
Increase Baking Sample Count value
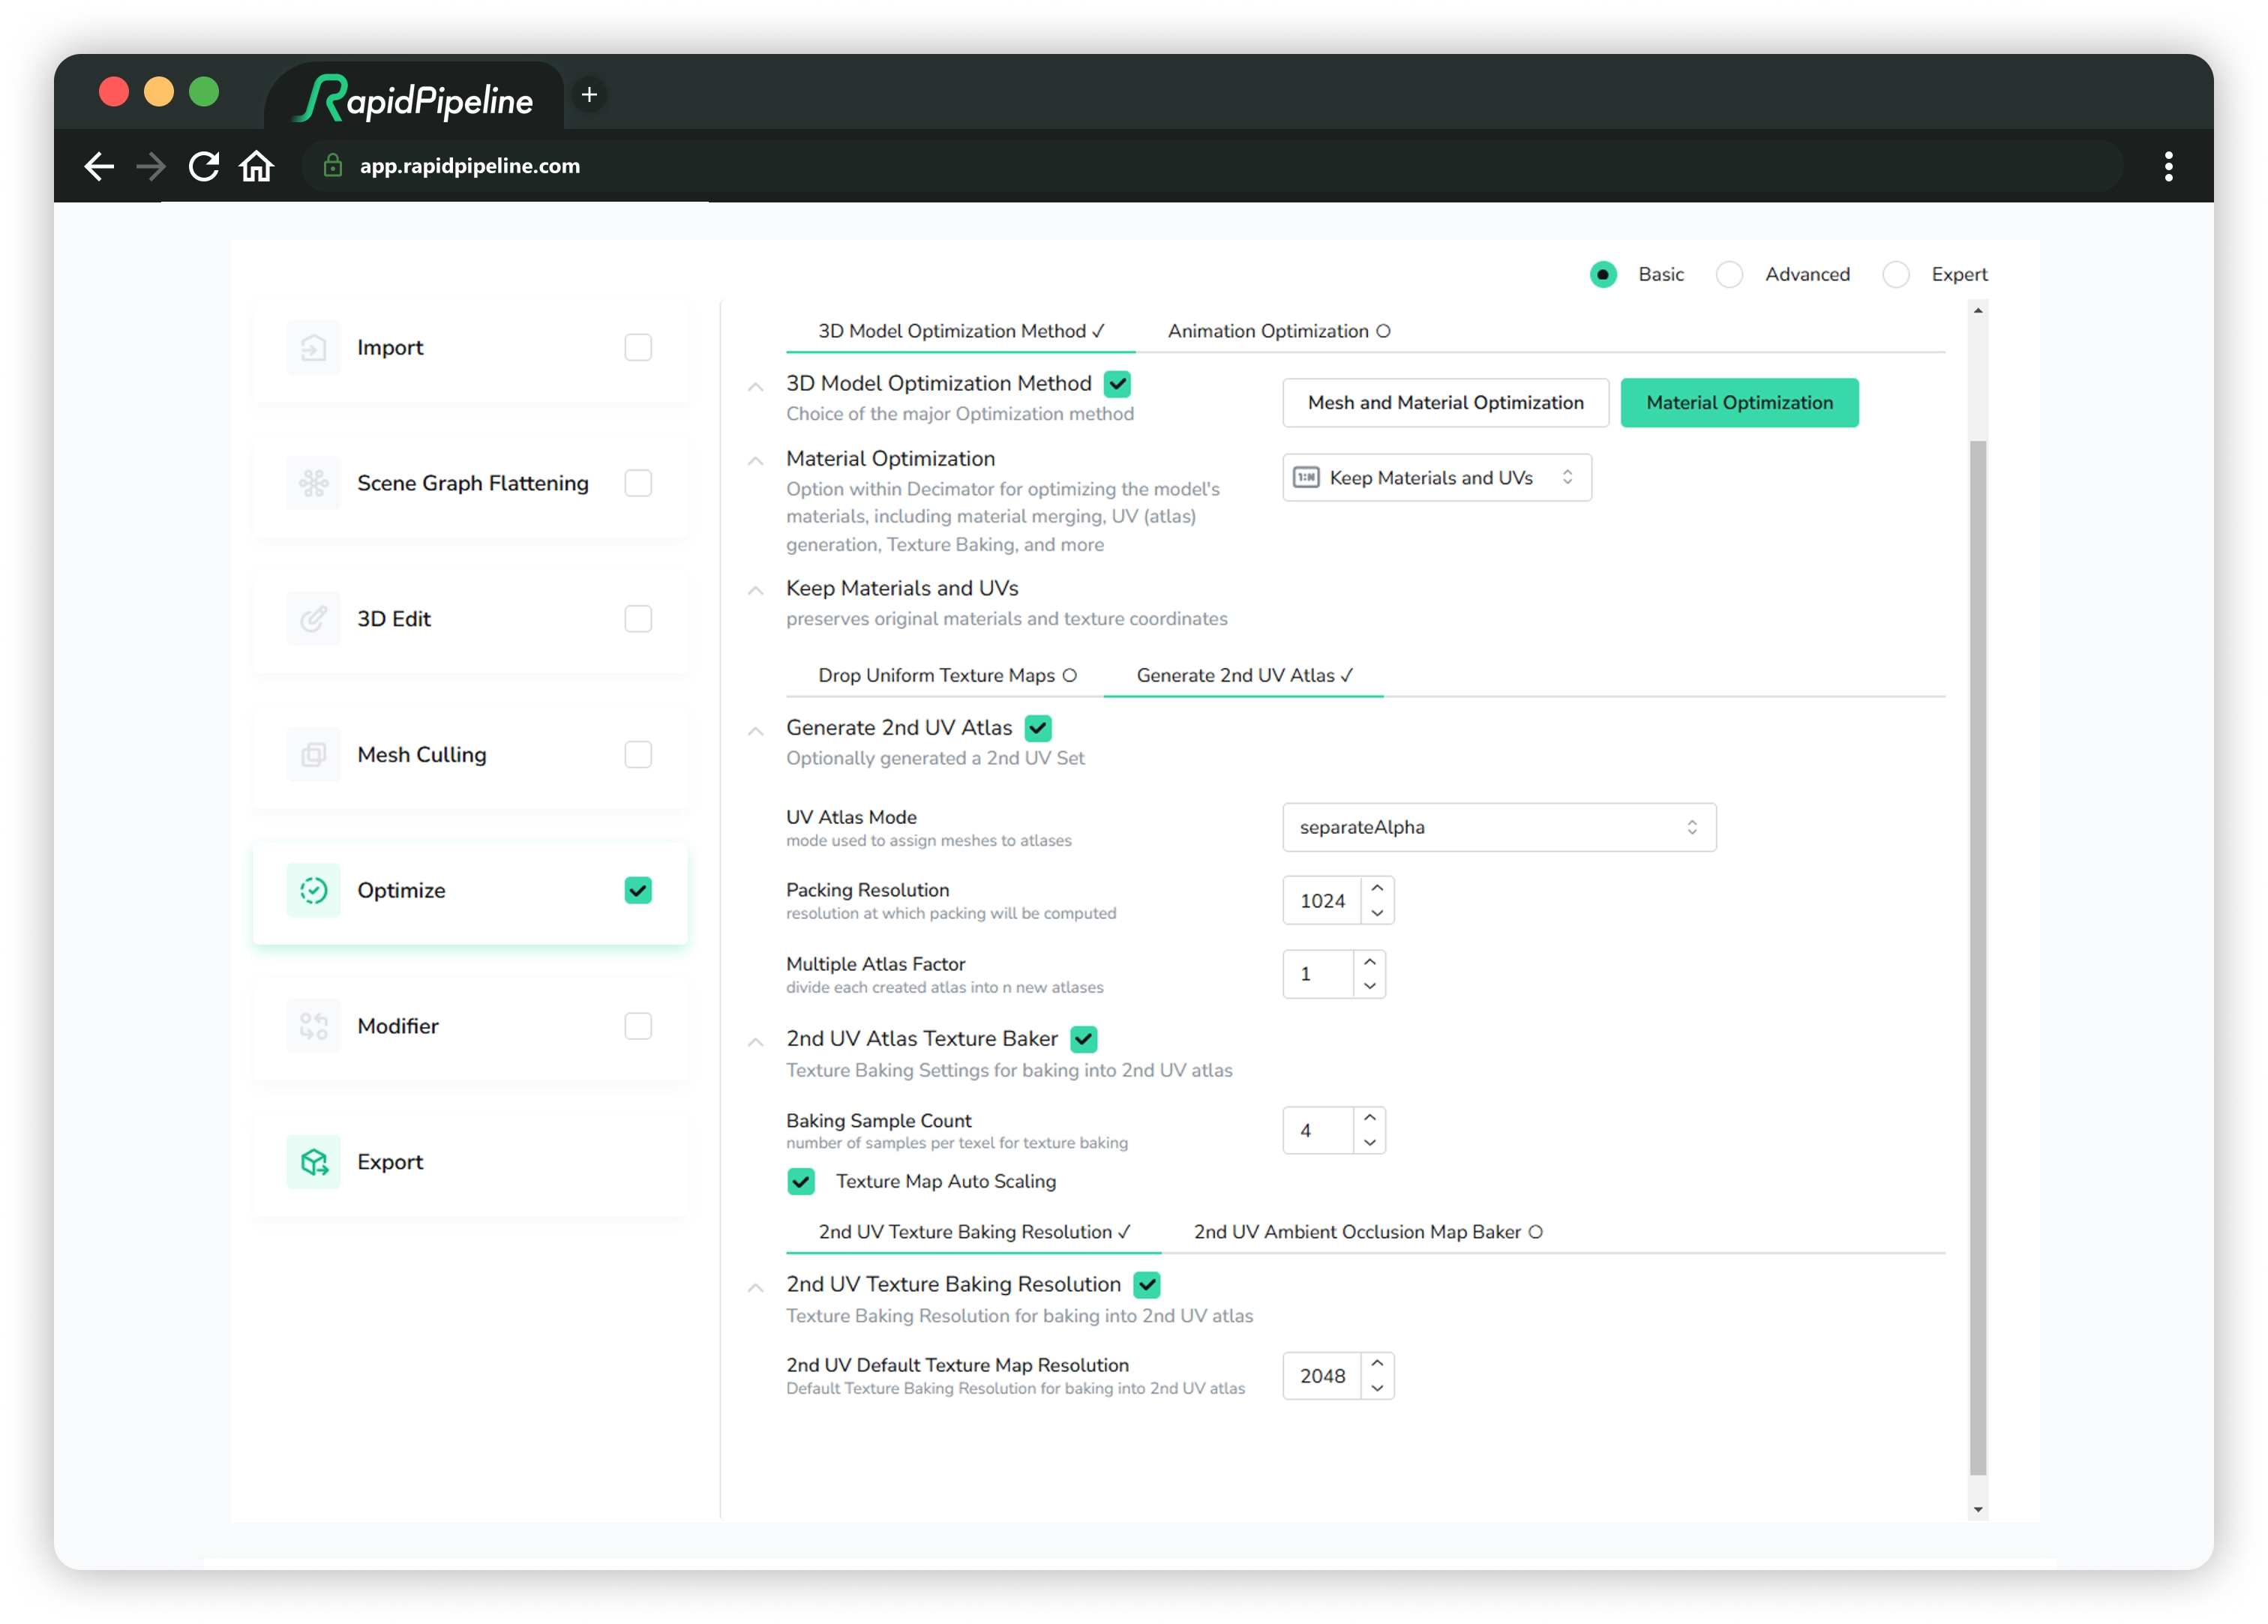[1370, 1118]
